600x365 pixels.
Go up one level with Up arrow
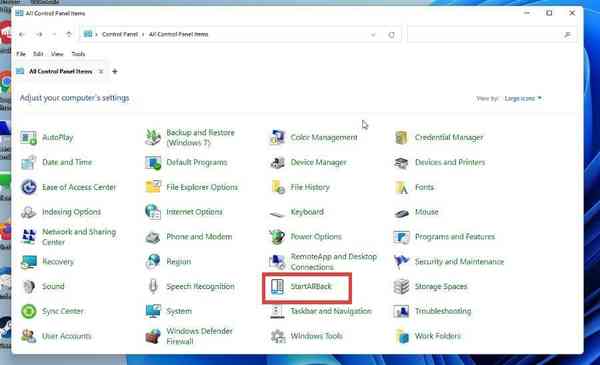(x=69, y=34)
